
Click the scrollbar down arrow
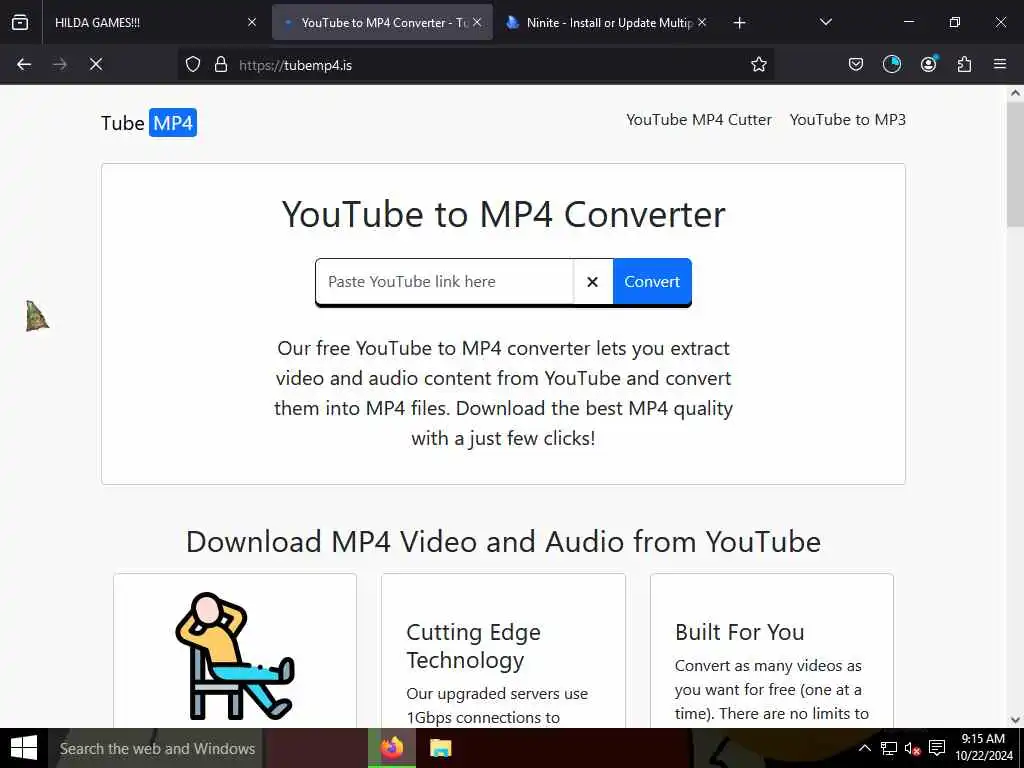tap(1015, 720)
